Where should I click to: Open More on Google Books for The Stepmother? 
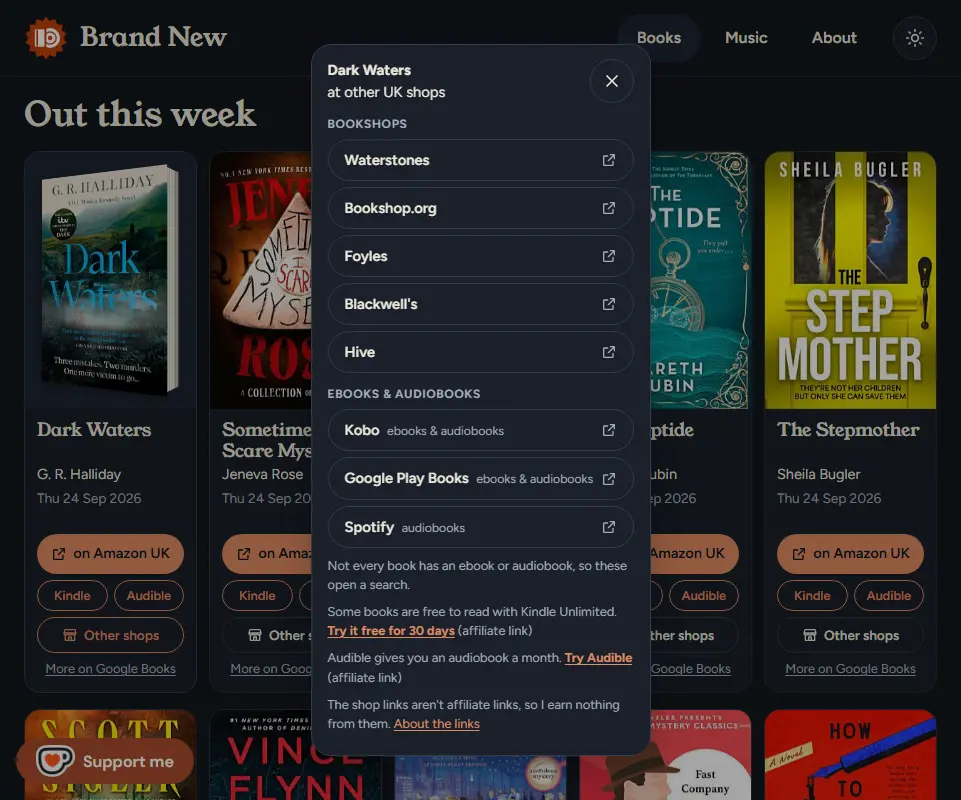click(850, 669)
